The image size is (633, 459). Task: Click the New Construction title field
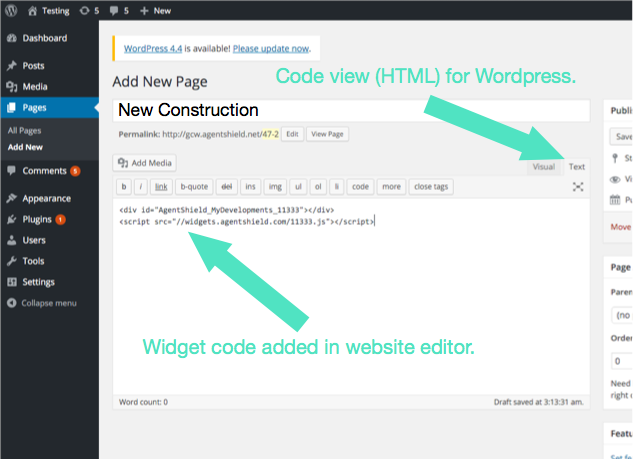351,110
